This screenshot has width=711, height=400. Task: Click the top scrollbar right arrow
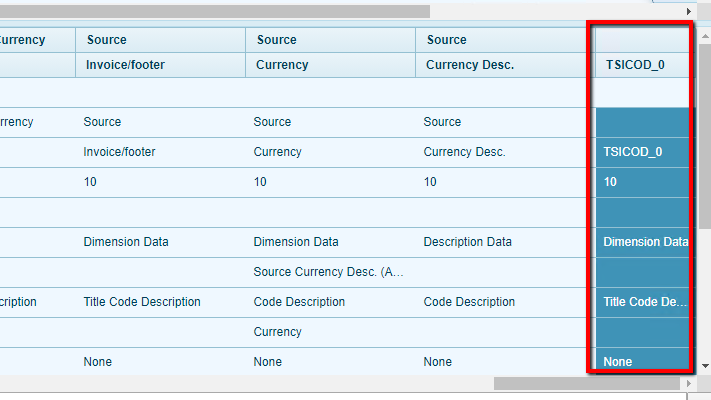coord(689,11)
